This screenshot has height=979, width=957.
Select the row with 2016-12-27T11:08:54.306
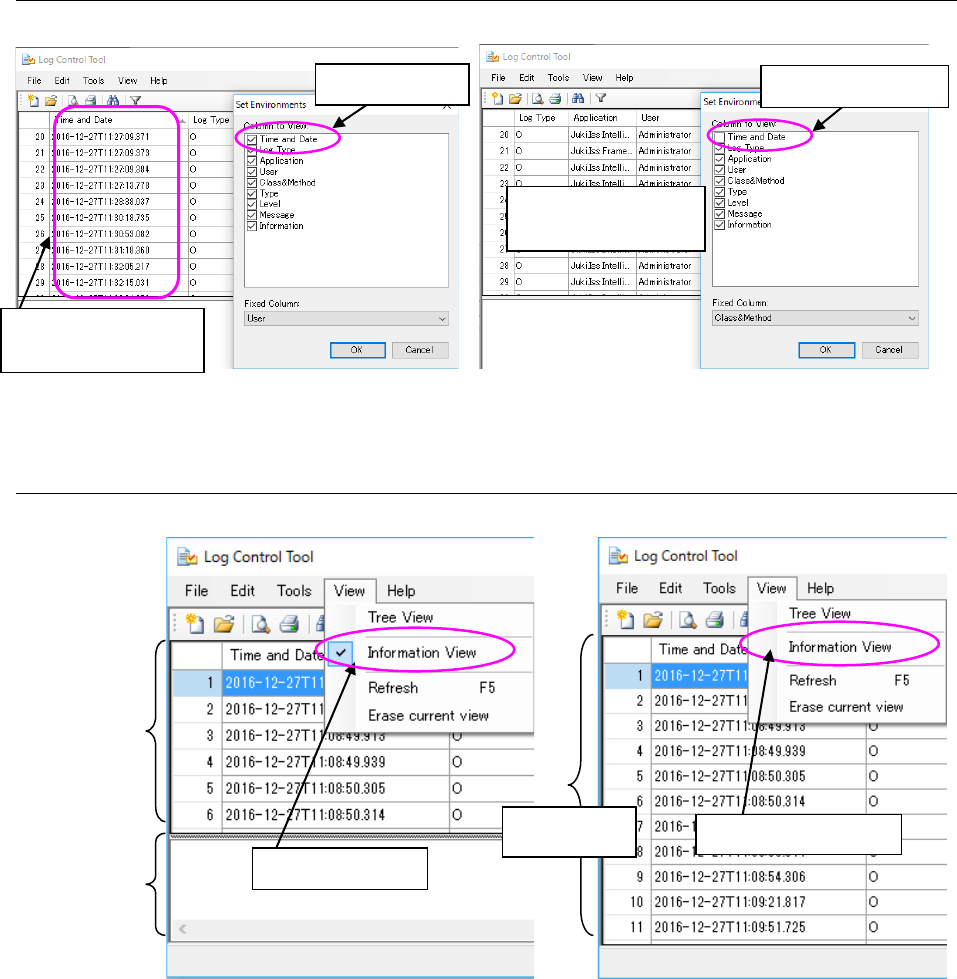click(x=775, y=877)
